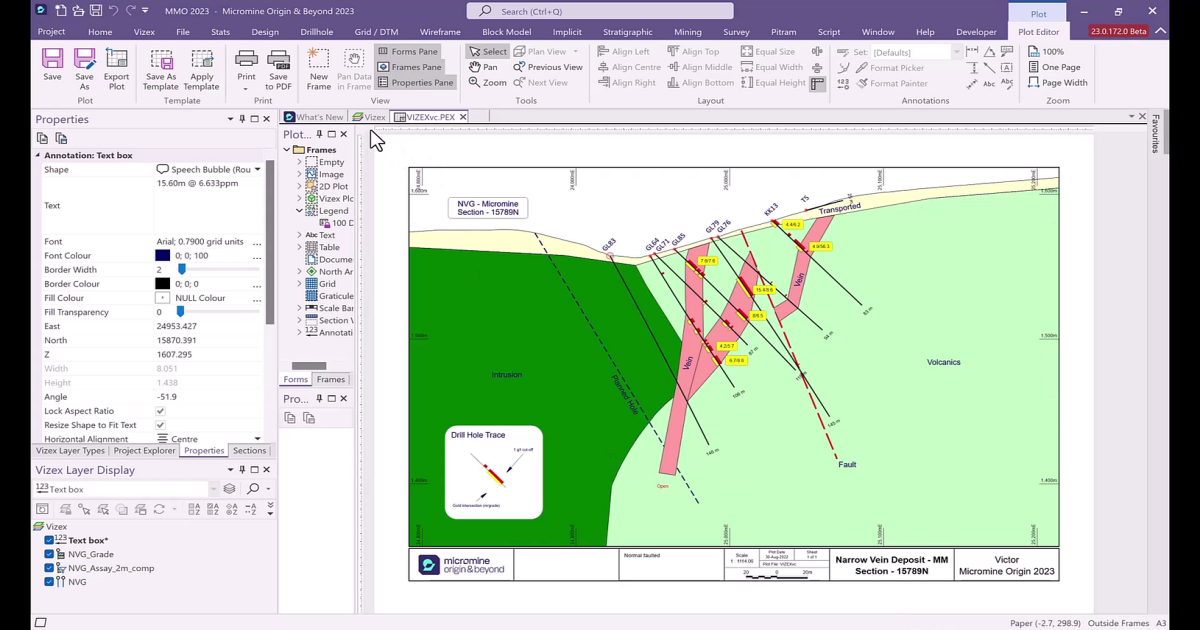Disable the NVG_Assay_2m_comp layer
Viewport: 1200px width, 630px height.
click(49, 568)
